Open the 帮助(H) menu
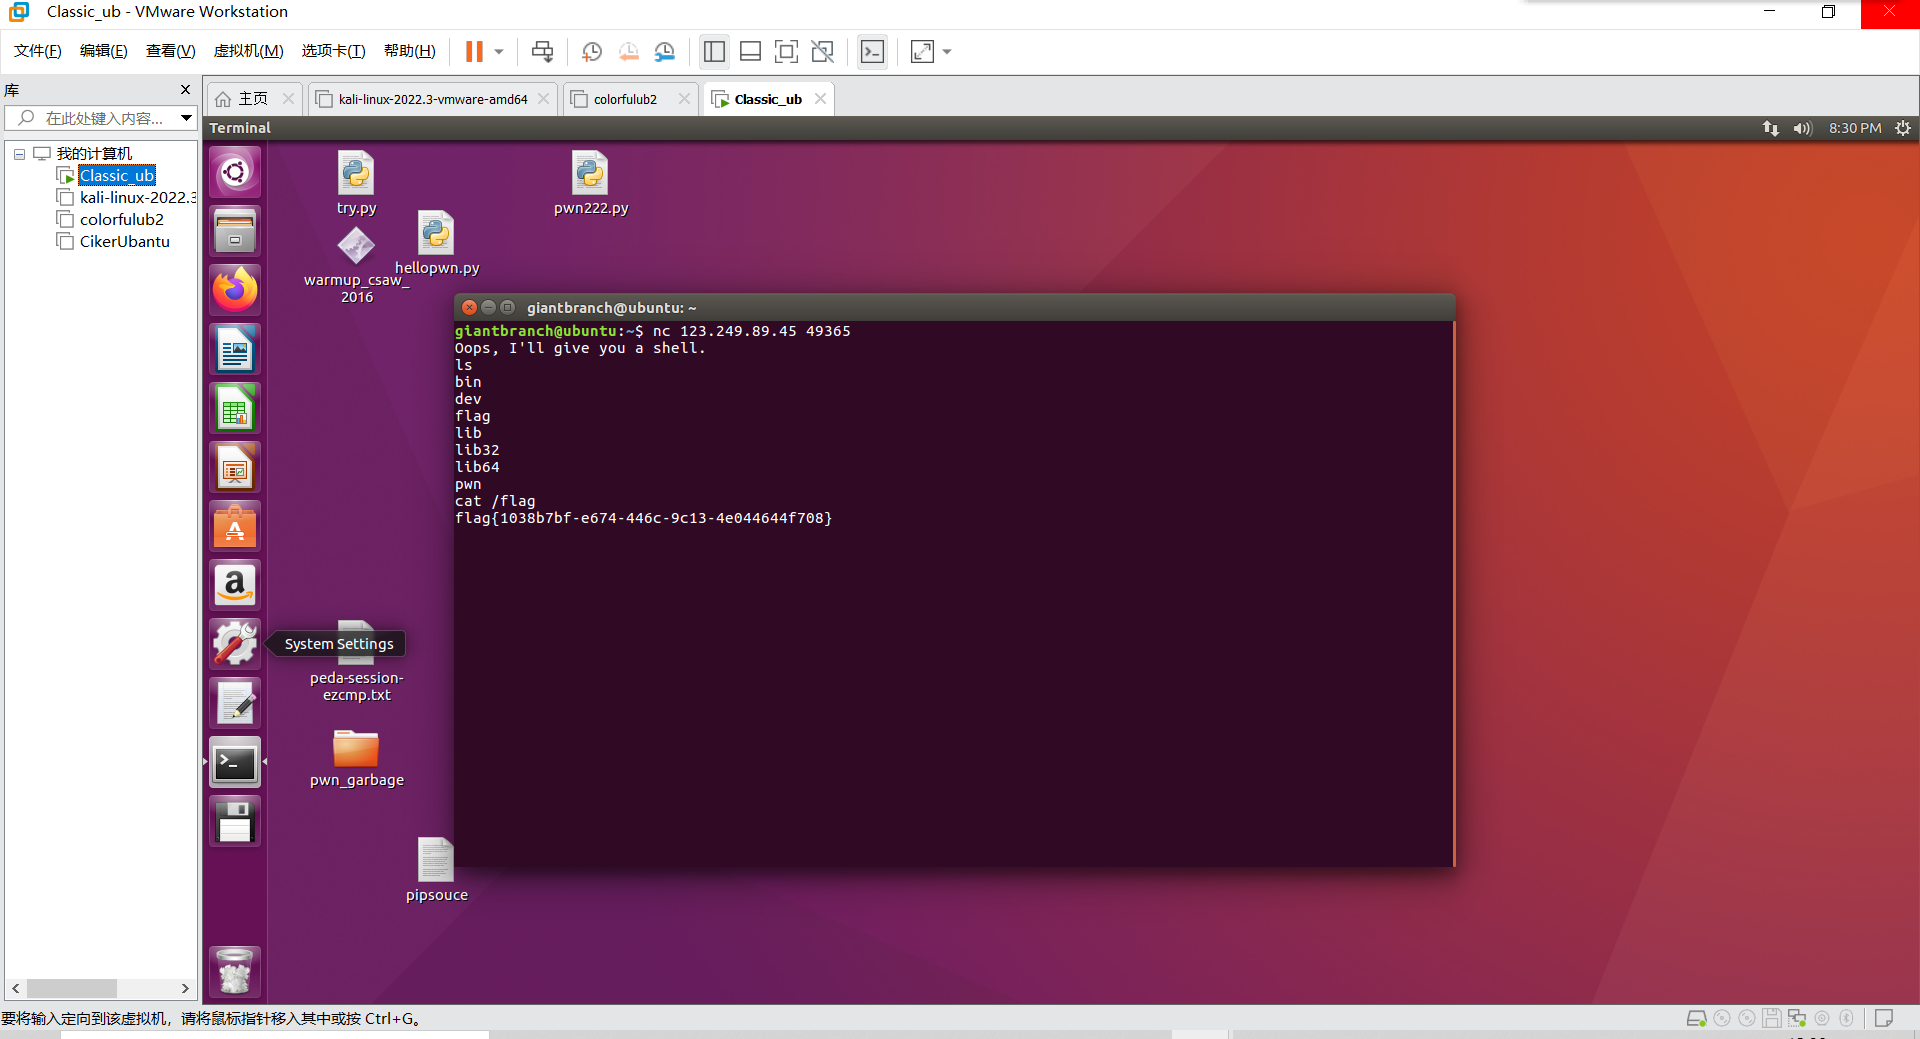1920x1039 pixels. click(x=410, y=51)
